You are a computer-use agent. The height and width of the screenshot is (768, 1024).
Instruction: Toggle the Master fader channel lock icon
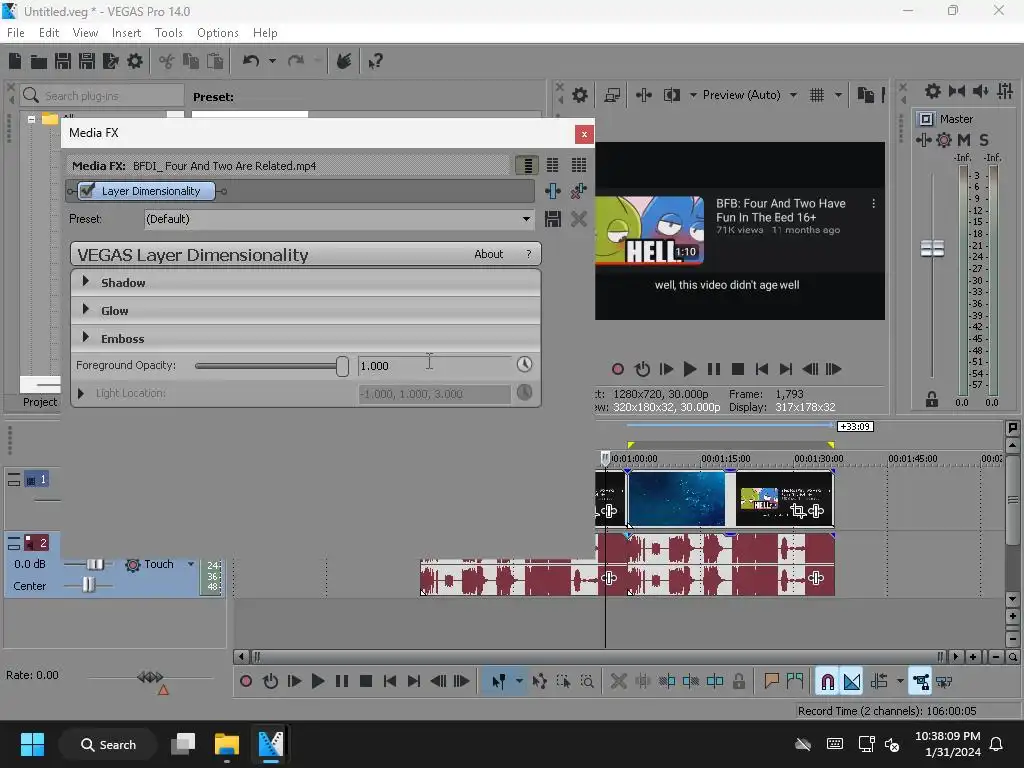pos(932,400)
